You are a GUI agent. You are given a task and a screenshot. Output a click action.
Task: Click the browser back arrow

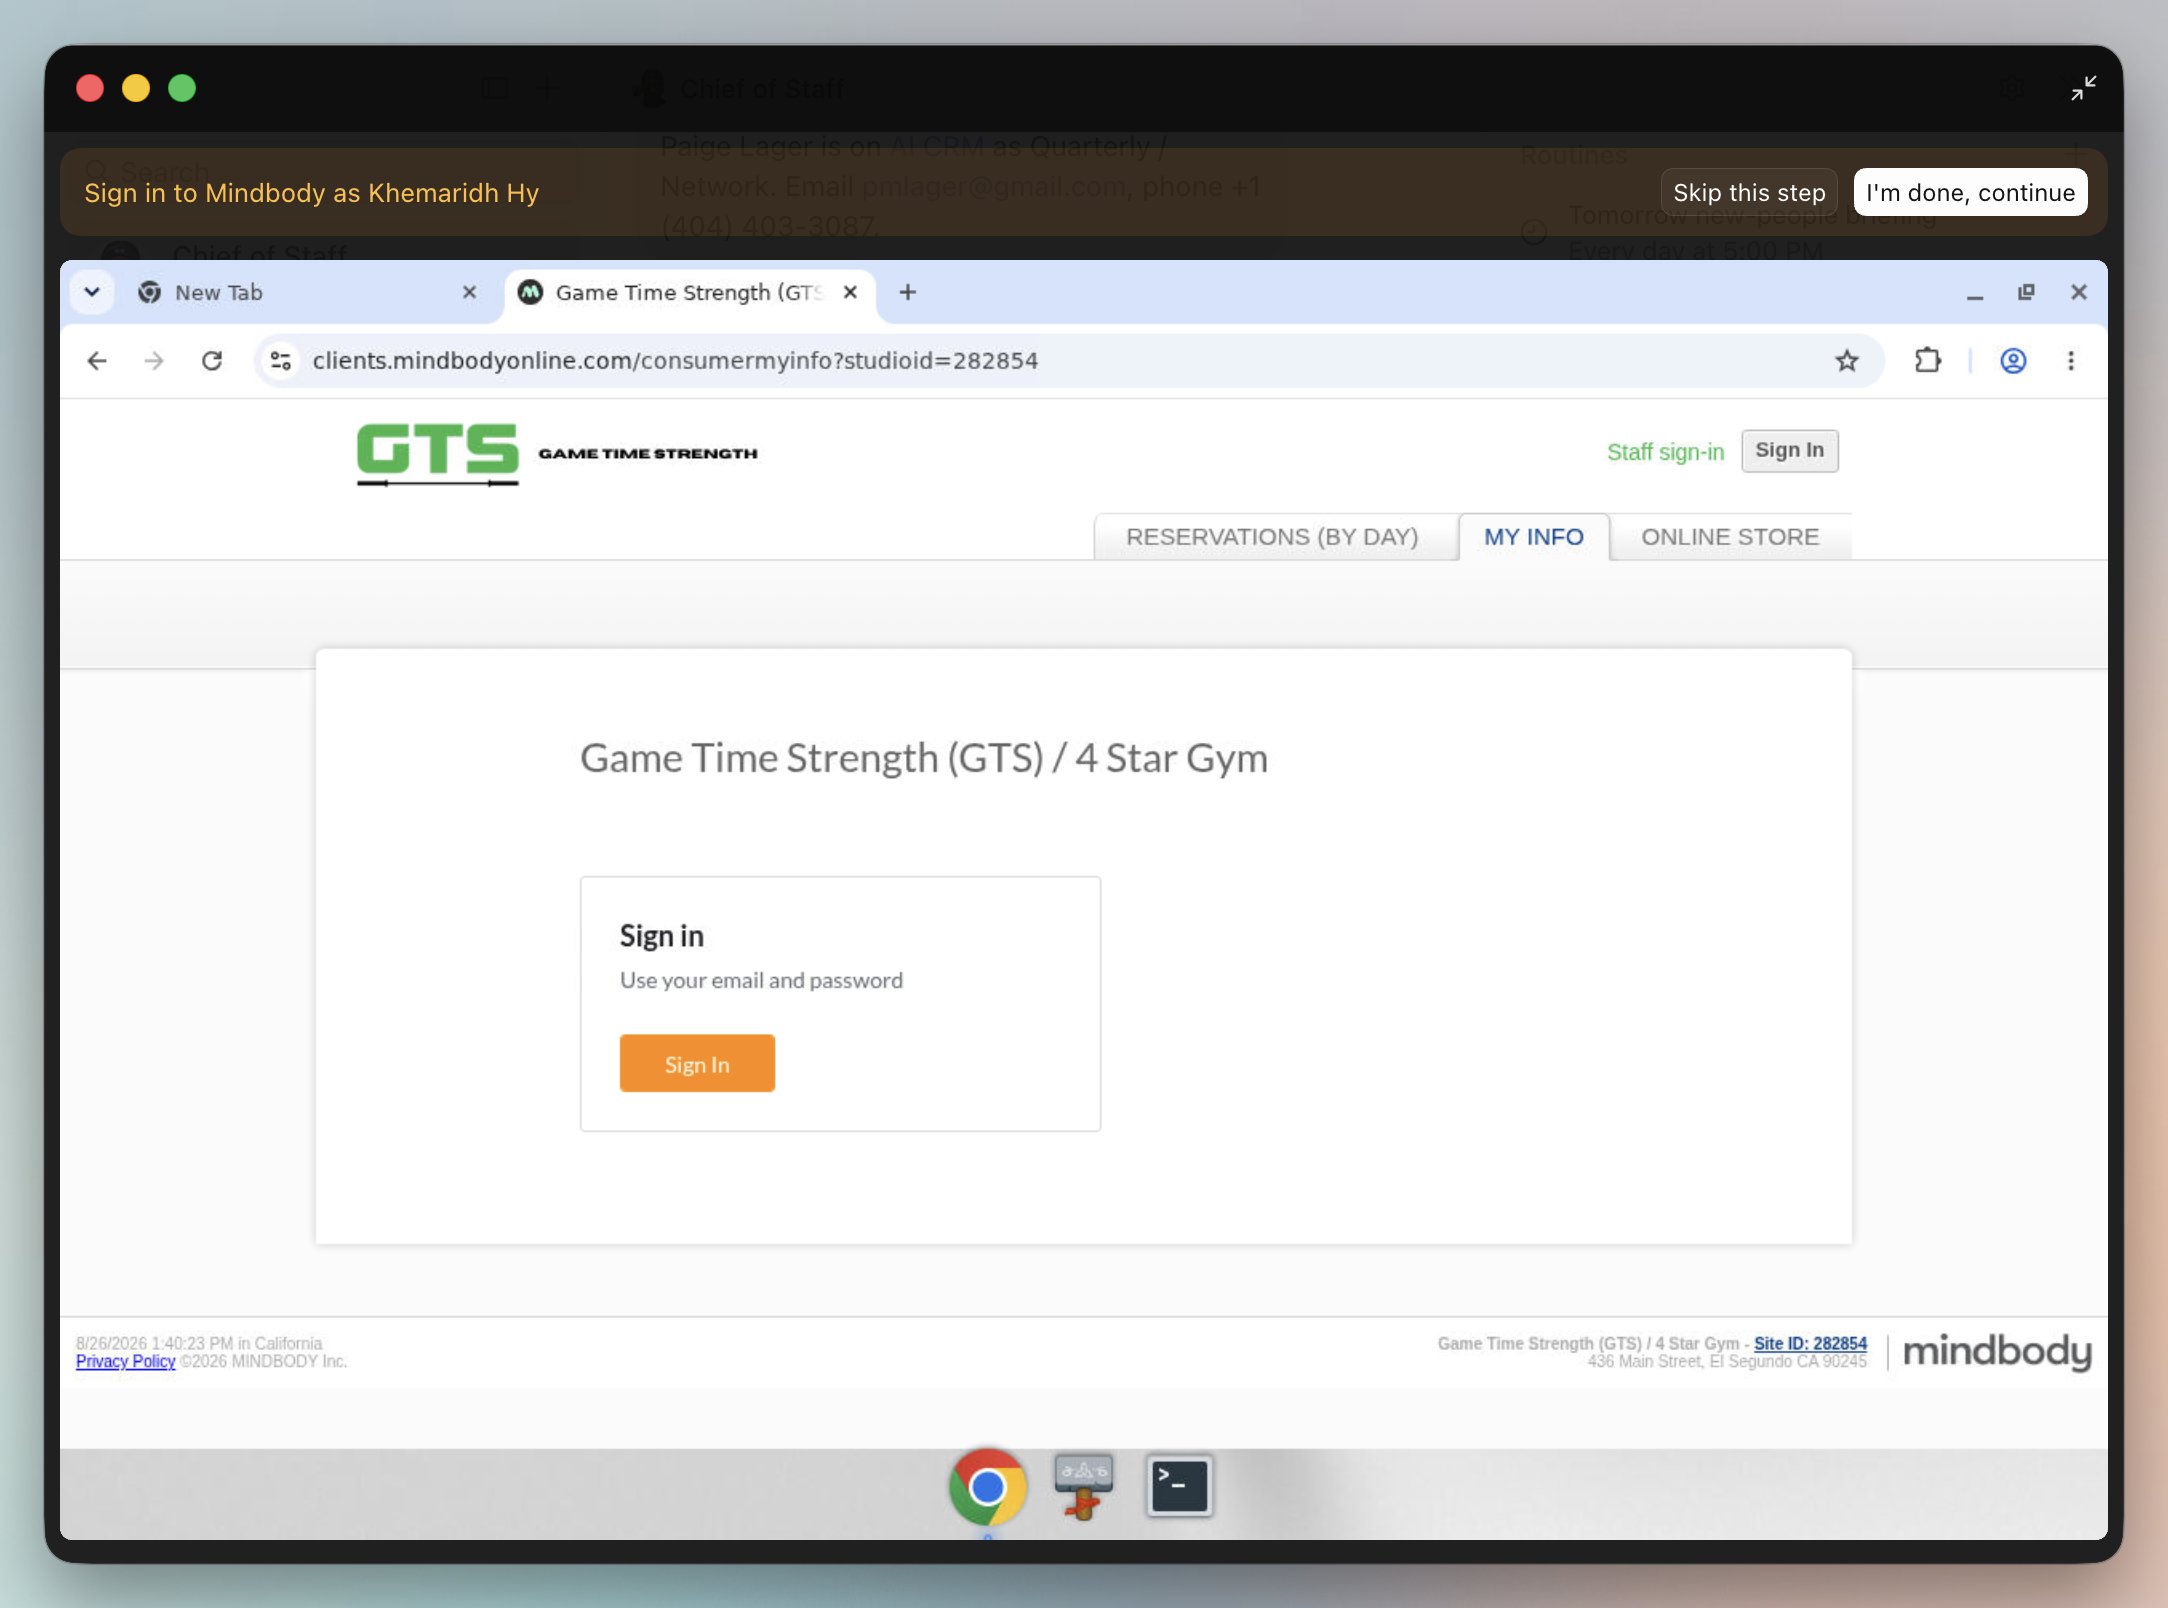tap(97, 361)
